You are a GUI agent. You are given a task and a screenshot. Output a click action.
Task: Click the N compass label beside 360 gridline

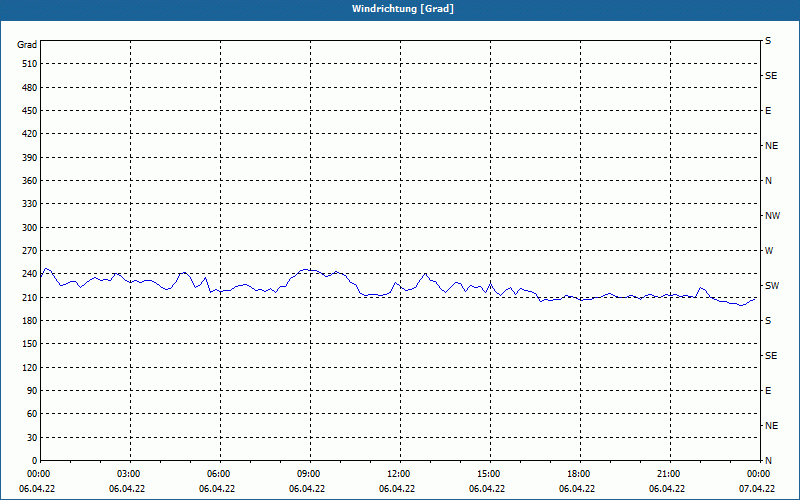click(768, 181)
